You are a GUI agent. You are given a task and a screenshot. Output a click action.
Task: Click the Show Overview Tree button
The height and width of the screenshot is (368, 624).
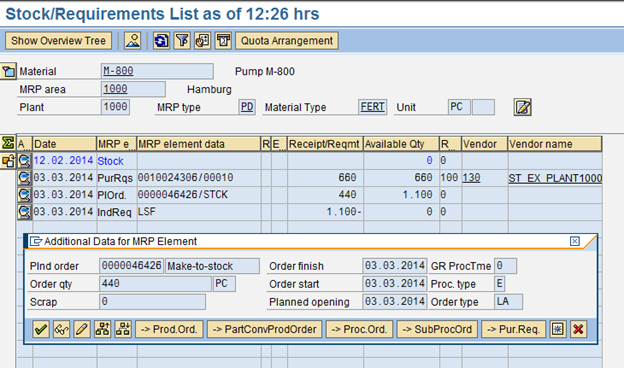(x=58, y=41)
